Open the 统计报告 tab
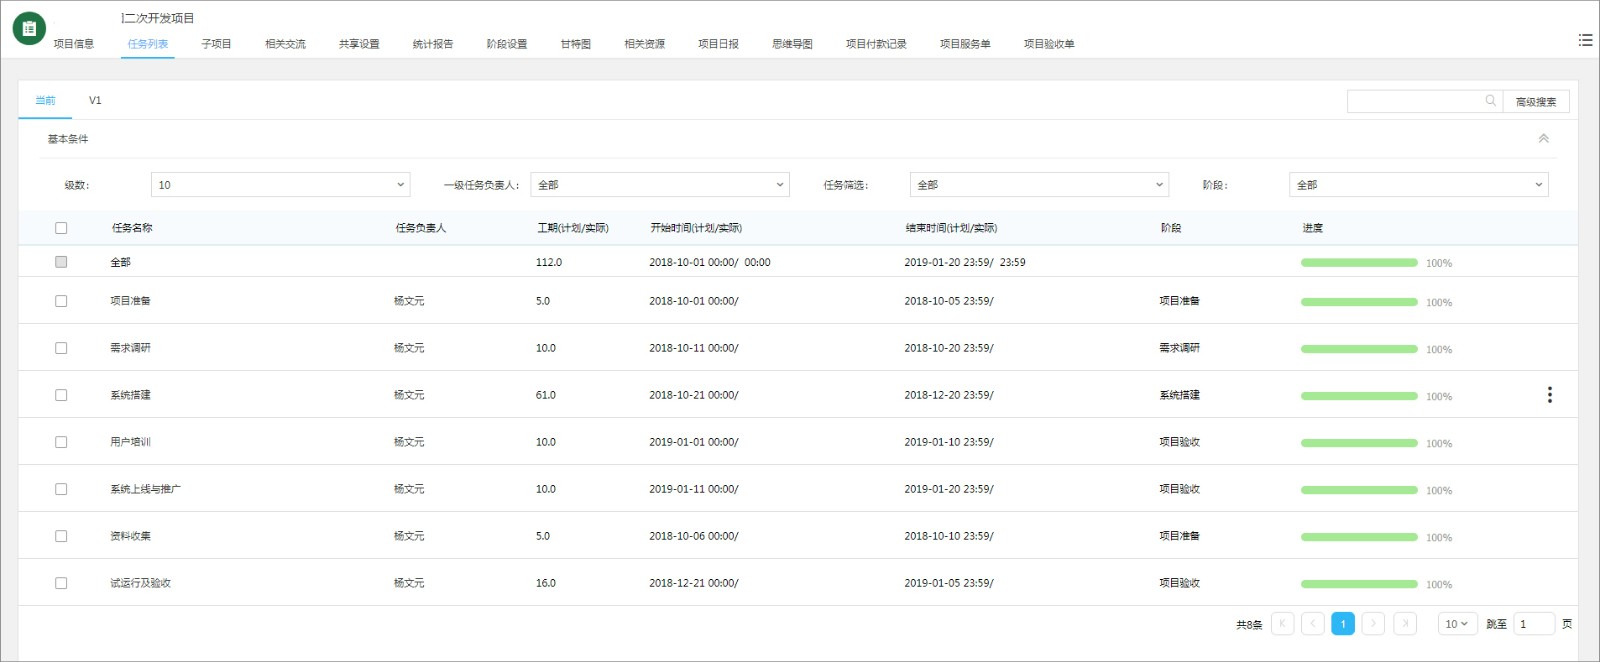1600x662 pixels. (x=433, y=44)
